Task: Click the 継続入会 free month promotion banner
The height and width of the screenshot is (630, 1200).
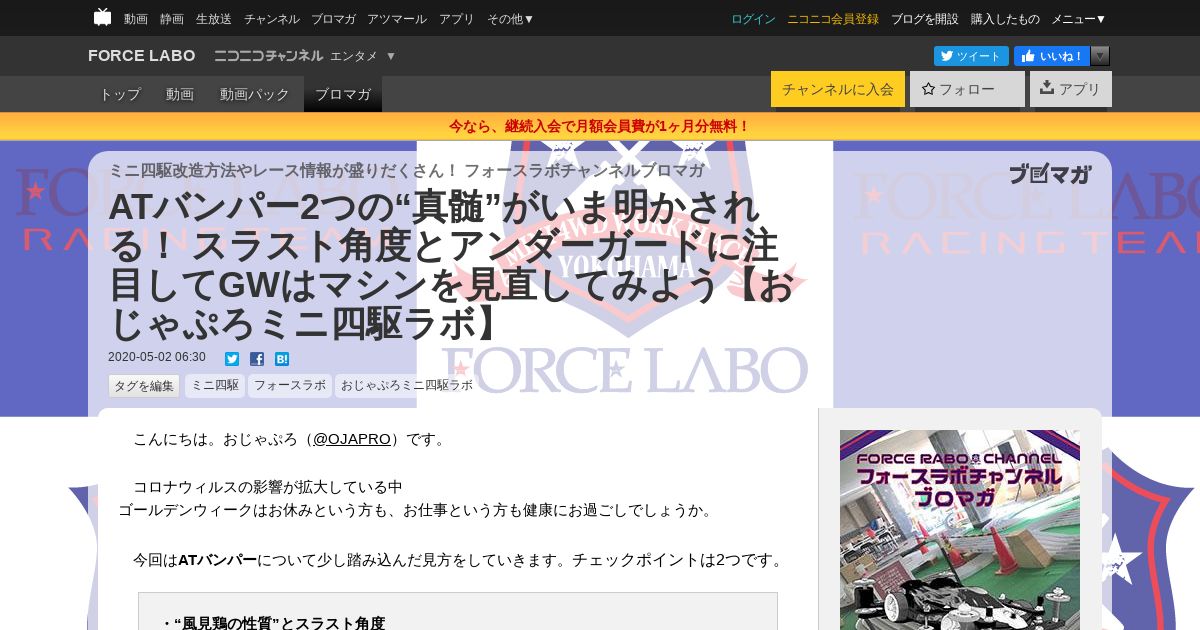Action: pos(600,126)
